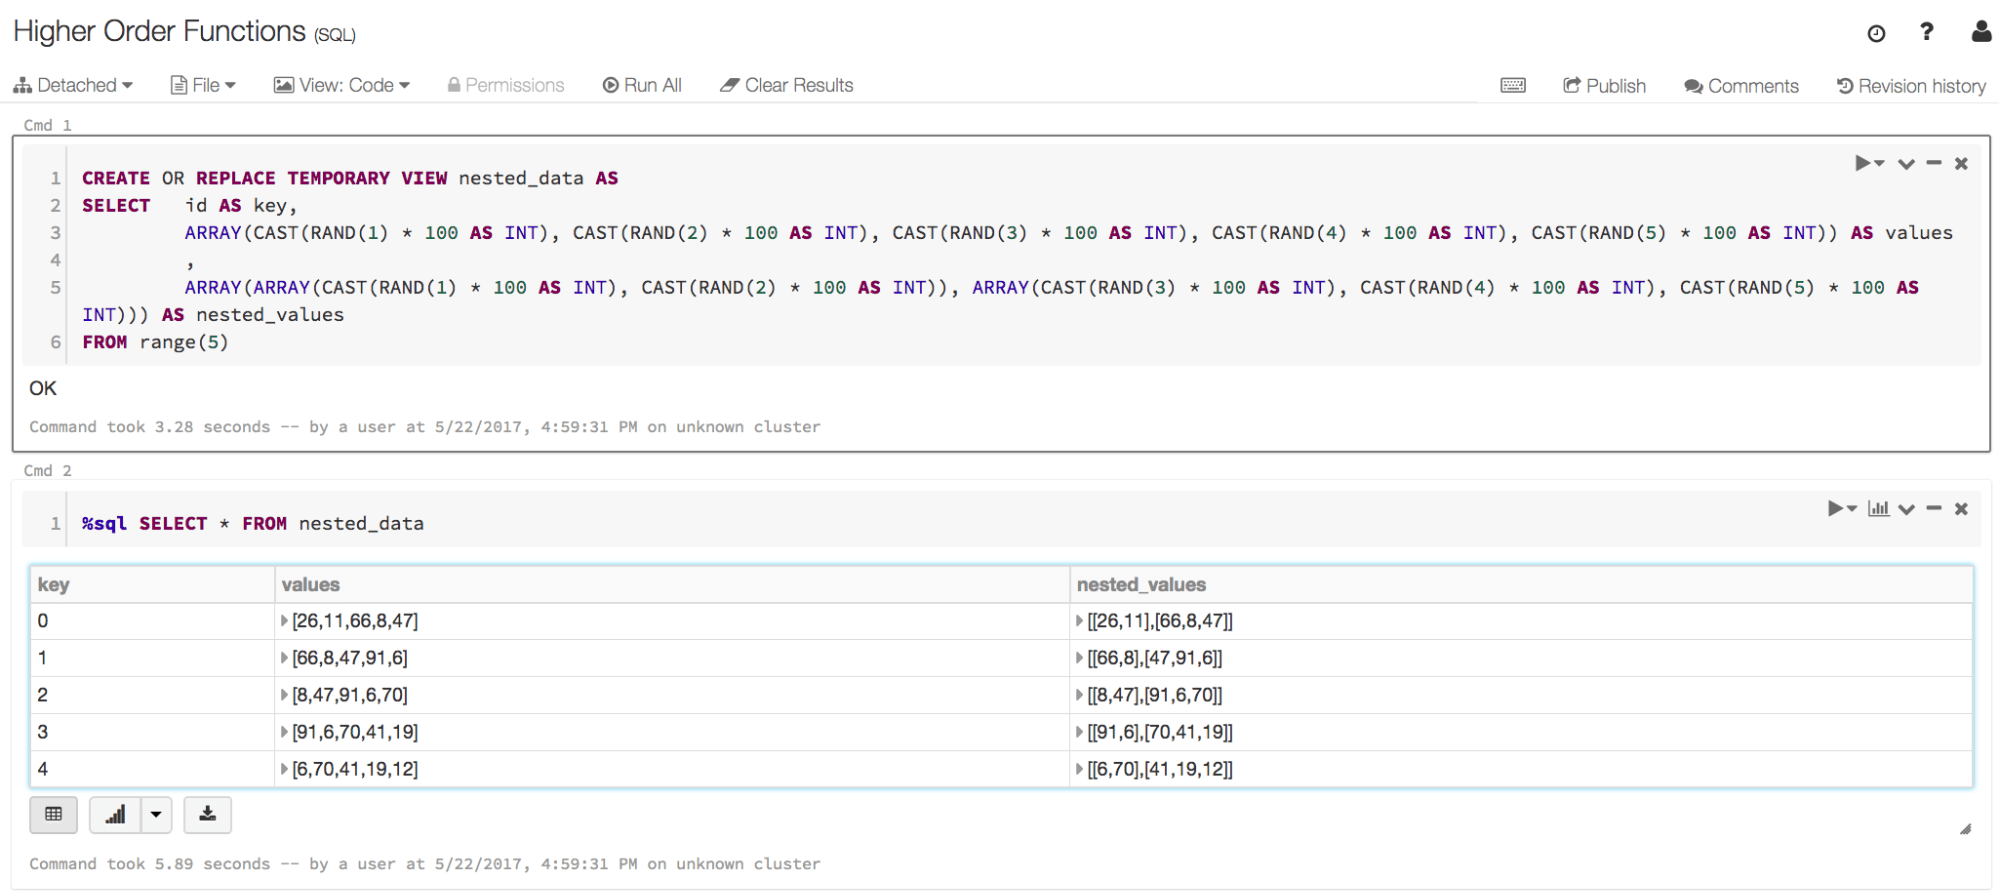
Task: Click the clock schedule icon
Action: point(1876,33)
